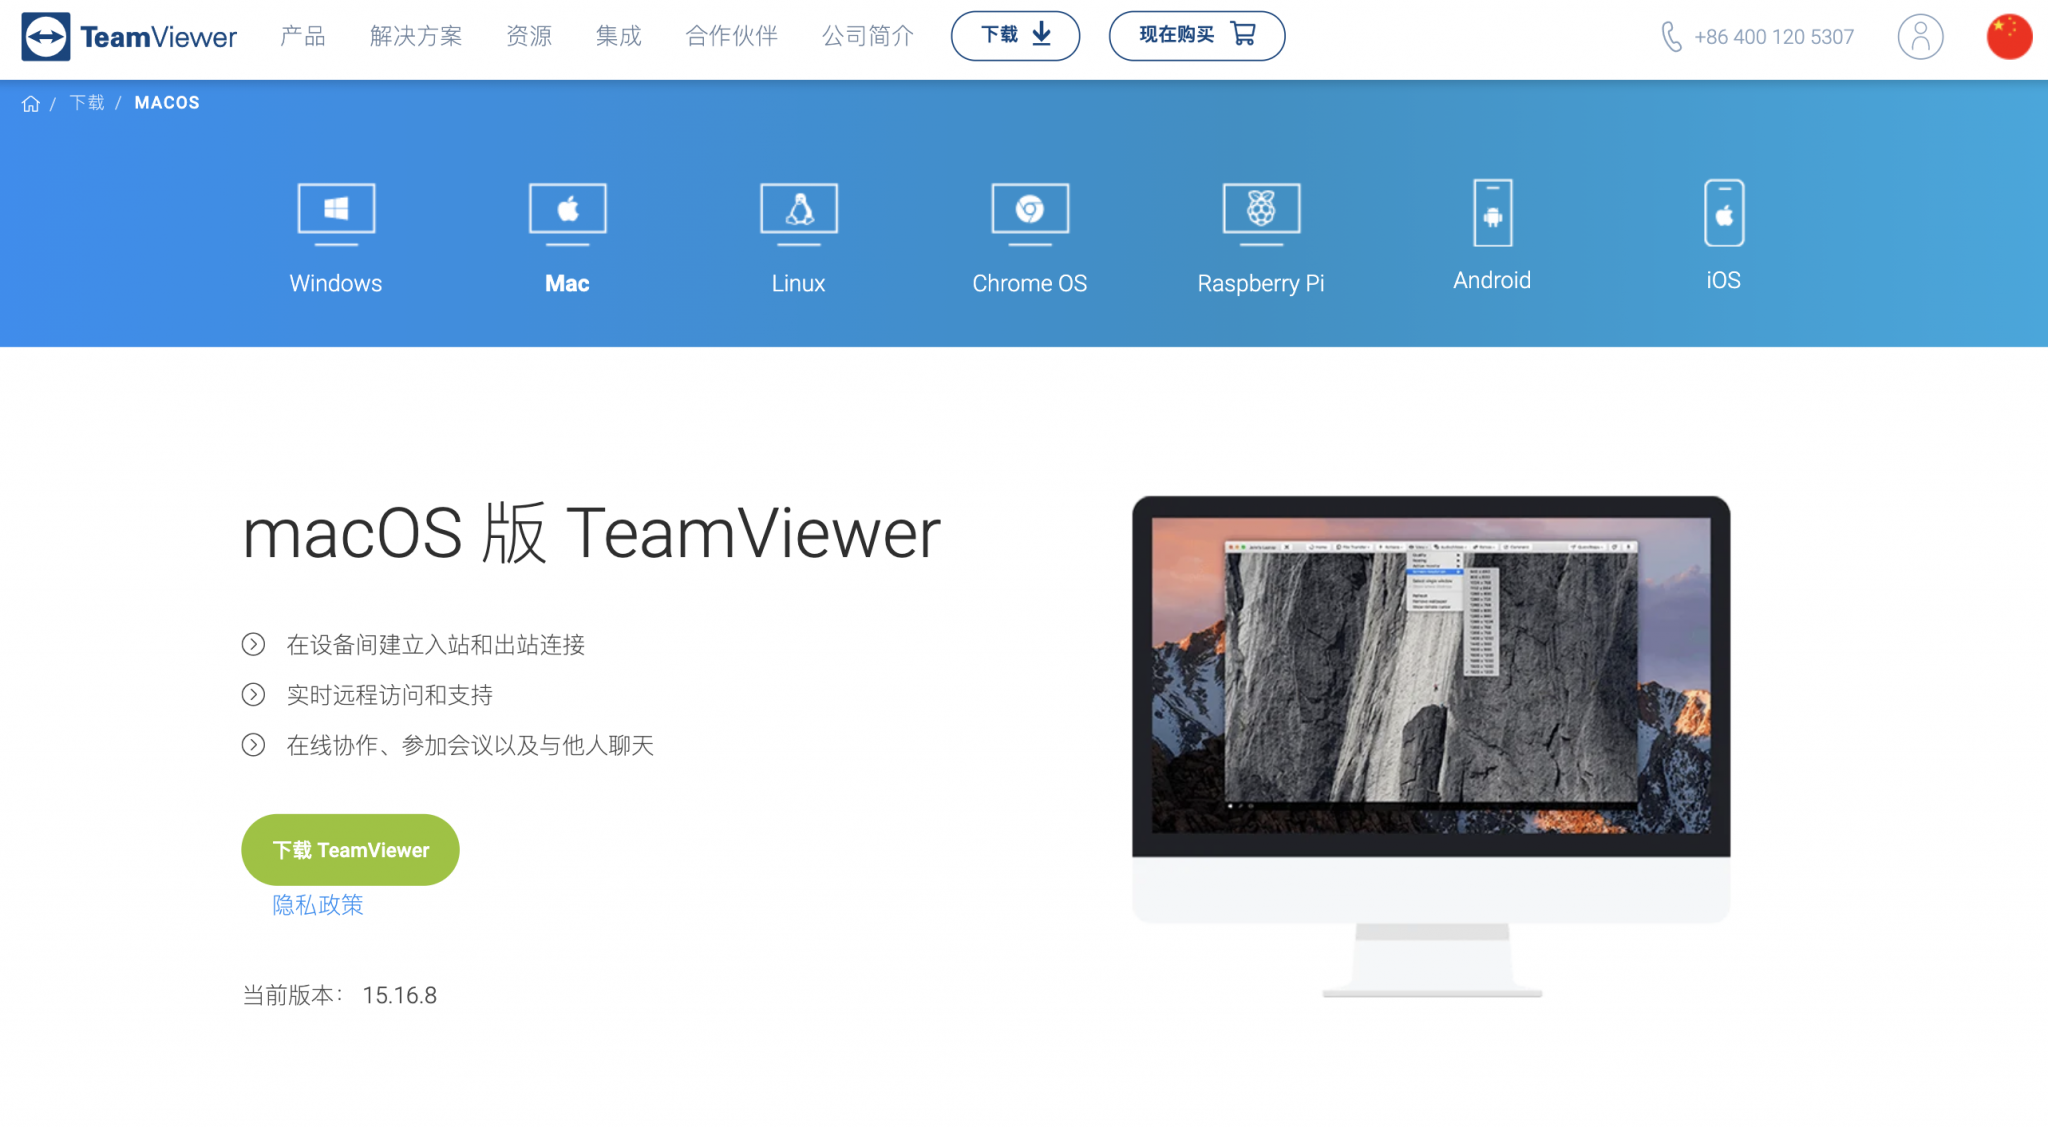Click the version number 15.16.8
The width and height of the screenshot is (2048, 1127).
coord(400,995)
